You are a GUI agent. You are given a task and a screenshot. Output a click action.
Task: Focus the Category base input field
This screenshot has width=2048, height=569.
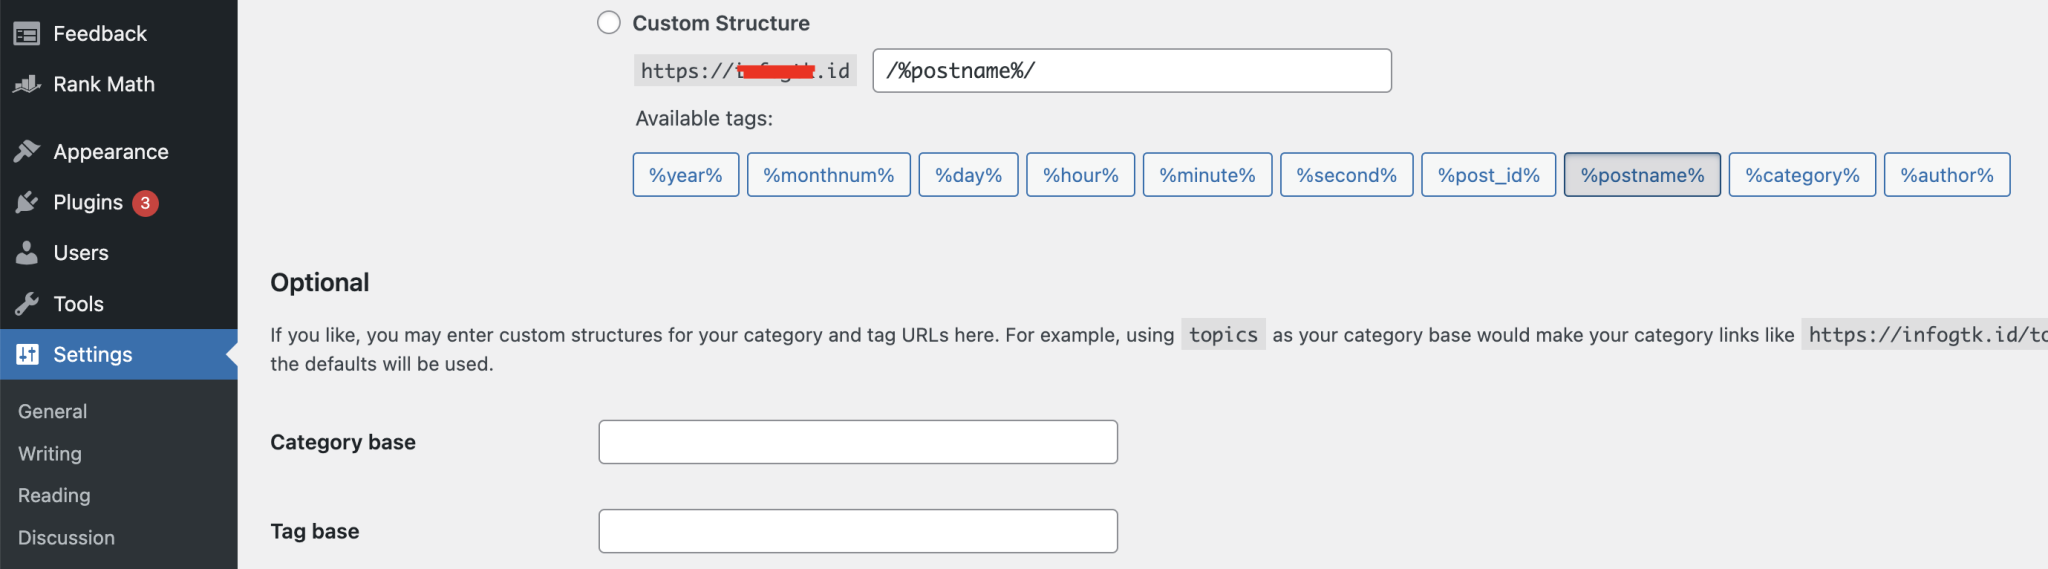(x=857, y=442)
